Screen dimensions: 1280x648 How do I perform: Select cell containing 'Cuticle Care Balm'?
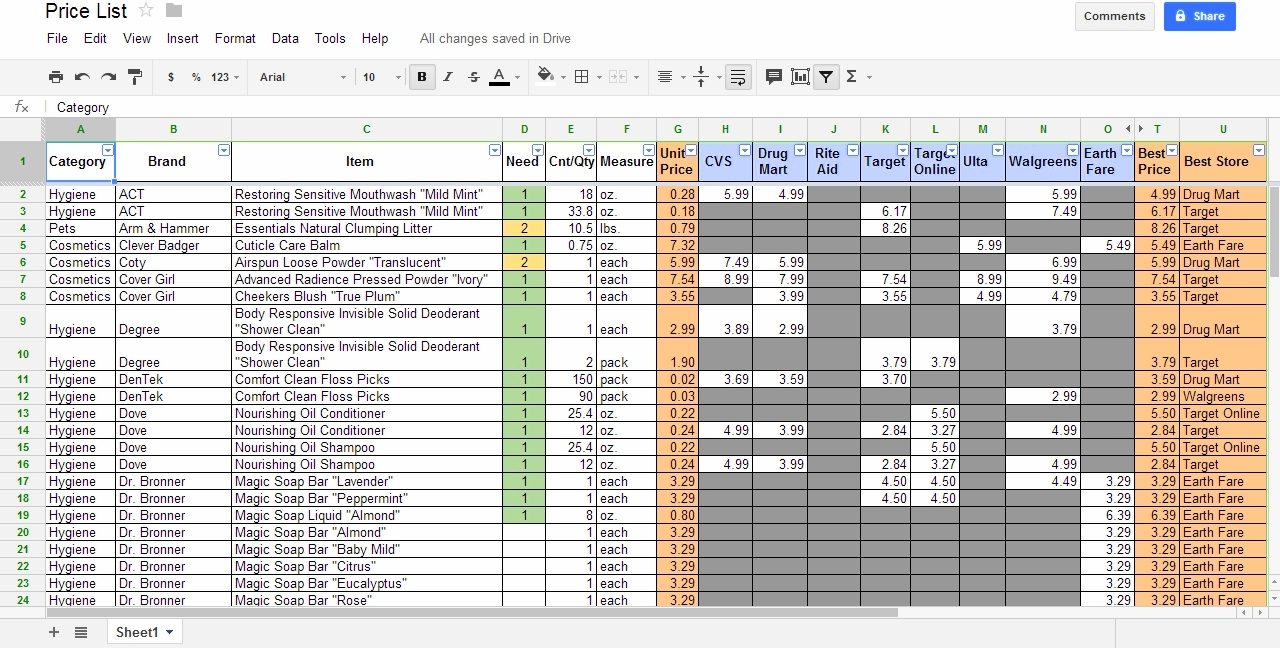click(366, 245)
